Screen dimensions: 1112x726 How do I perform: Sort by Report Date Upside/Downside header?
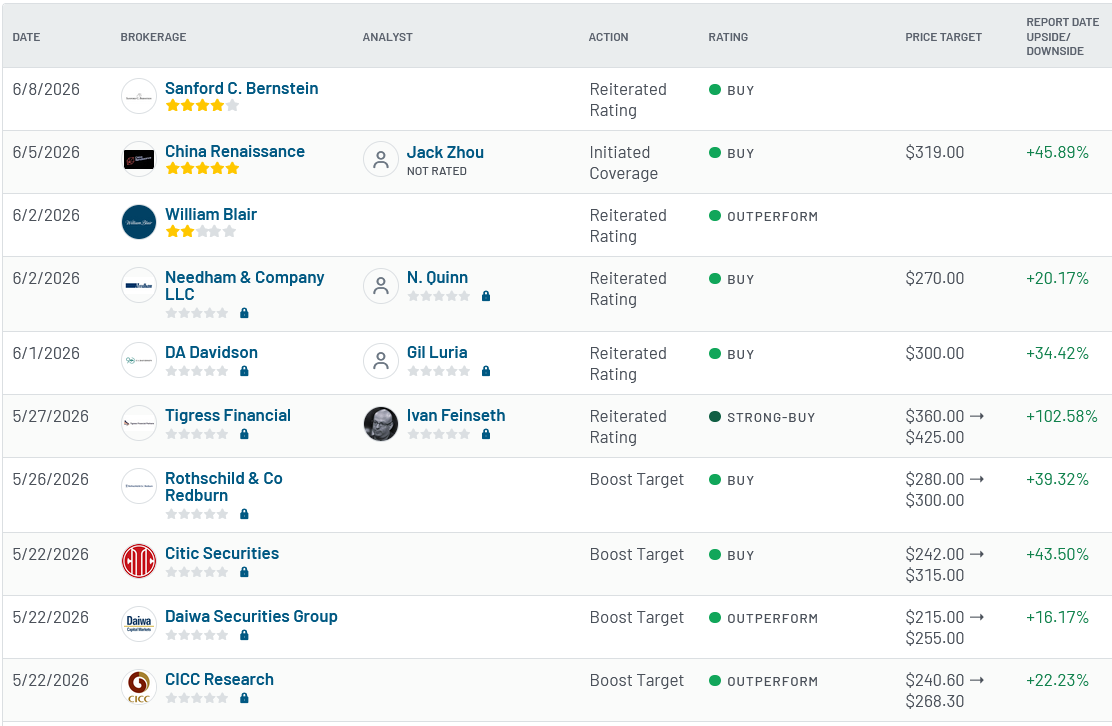click(1062, 37)
